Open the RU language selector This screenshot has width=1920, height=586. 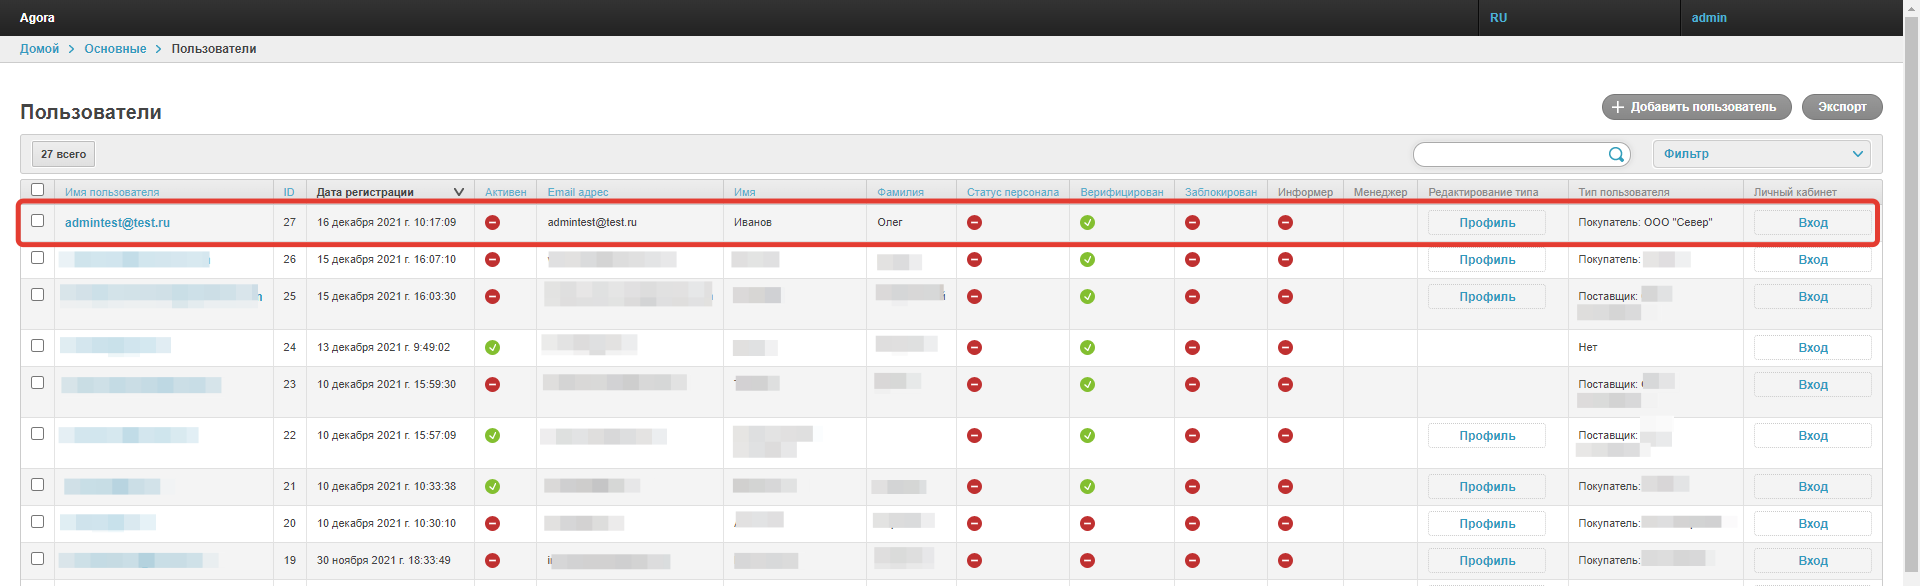click(x=1498, y=18)
